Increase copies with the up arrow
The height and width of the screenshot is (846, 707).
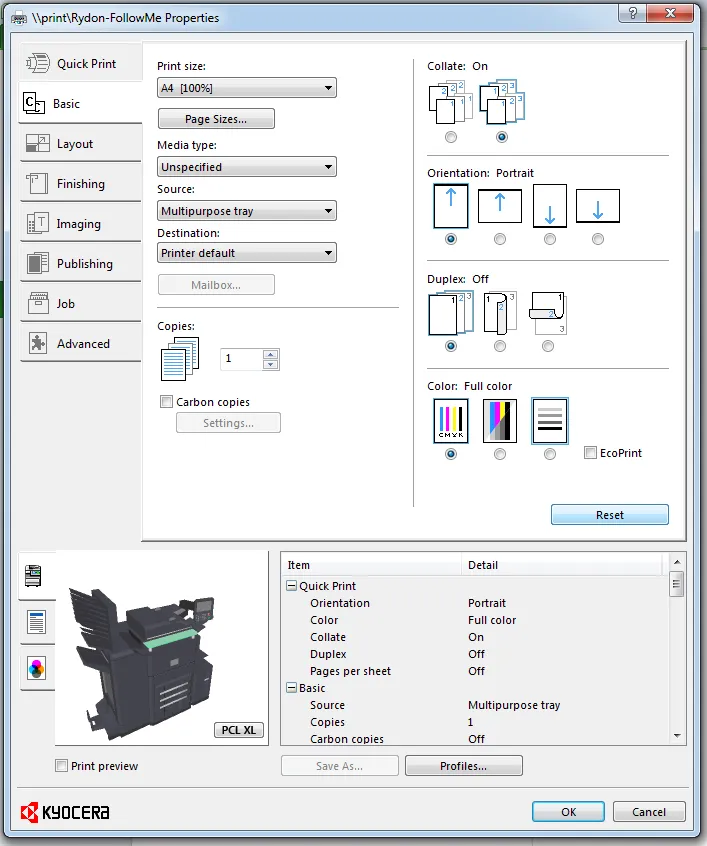click(271, 354)
